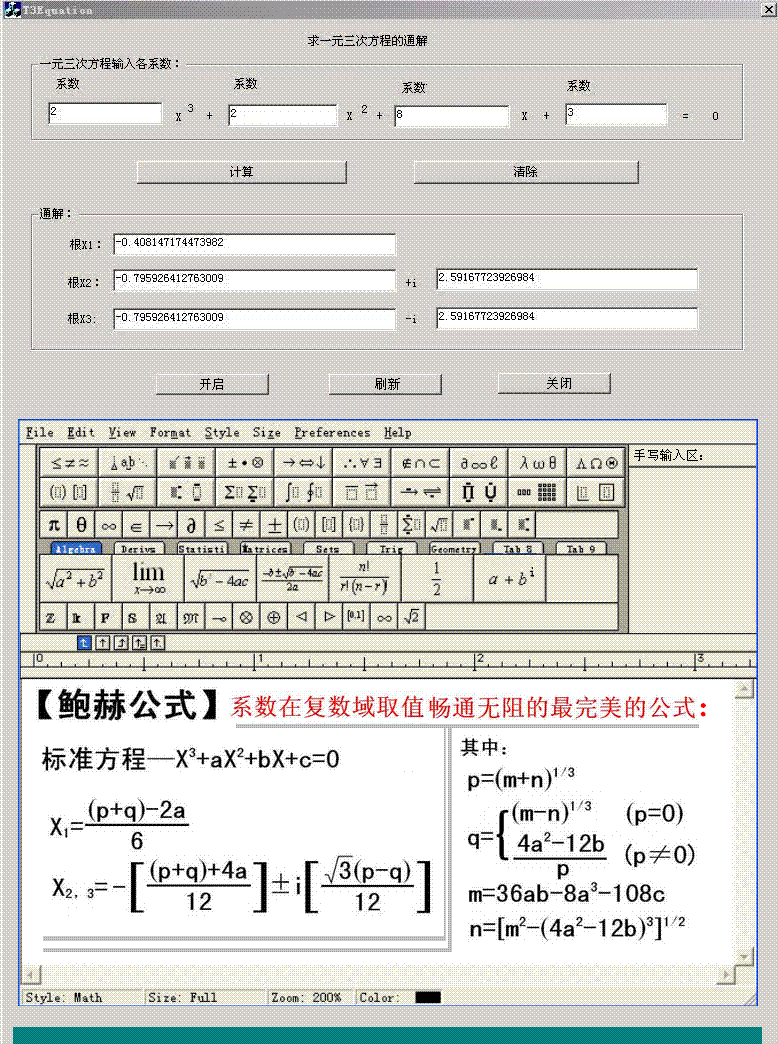Insert the one-half fraction expression

[436, 579]
